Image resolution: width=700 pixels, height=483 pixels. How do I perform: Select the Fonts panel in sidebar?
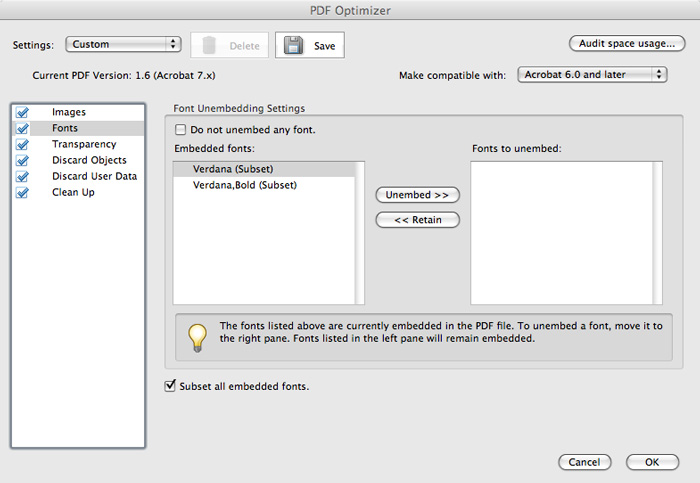click(65, 129)
